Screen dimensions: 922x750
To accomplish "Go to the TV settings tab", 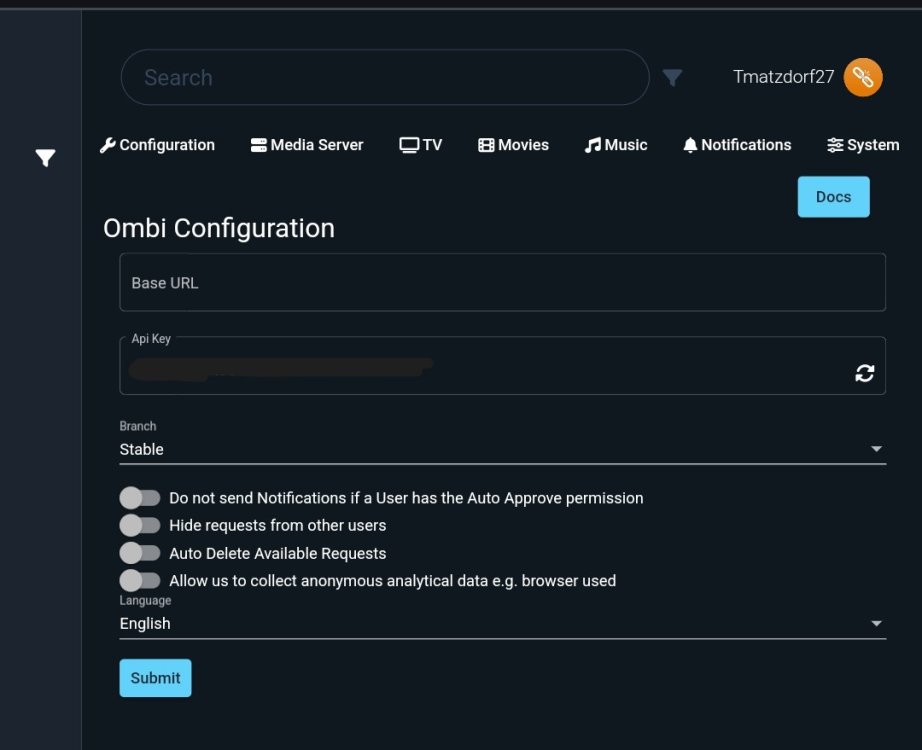I will tap(421, 145).
